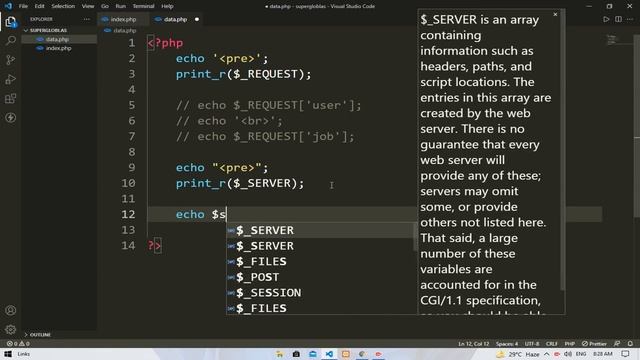This screenshot has width=640, height=360.
Task: Open the Explorer panel's Views and More Actions ellipsis
Action: 87,19
